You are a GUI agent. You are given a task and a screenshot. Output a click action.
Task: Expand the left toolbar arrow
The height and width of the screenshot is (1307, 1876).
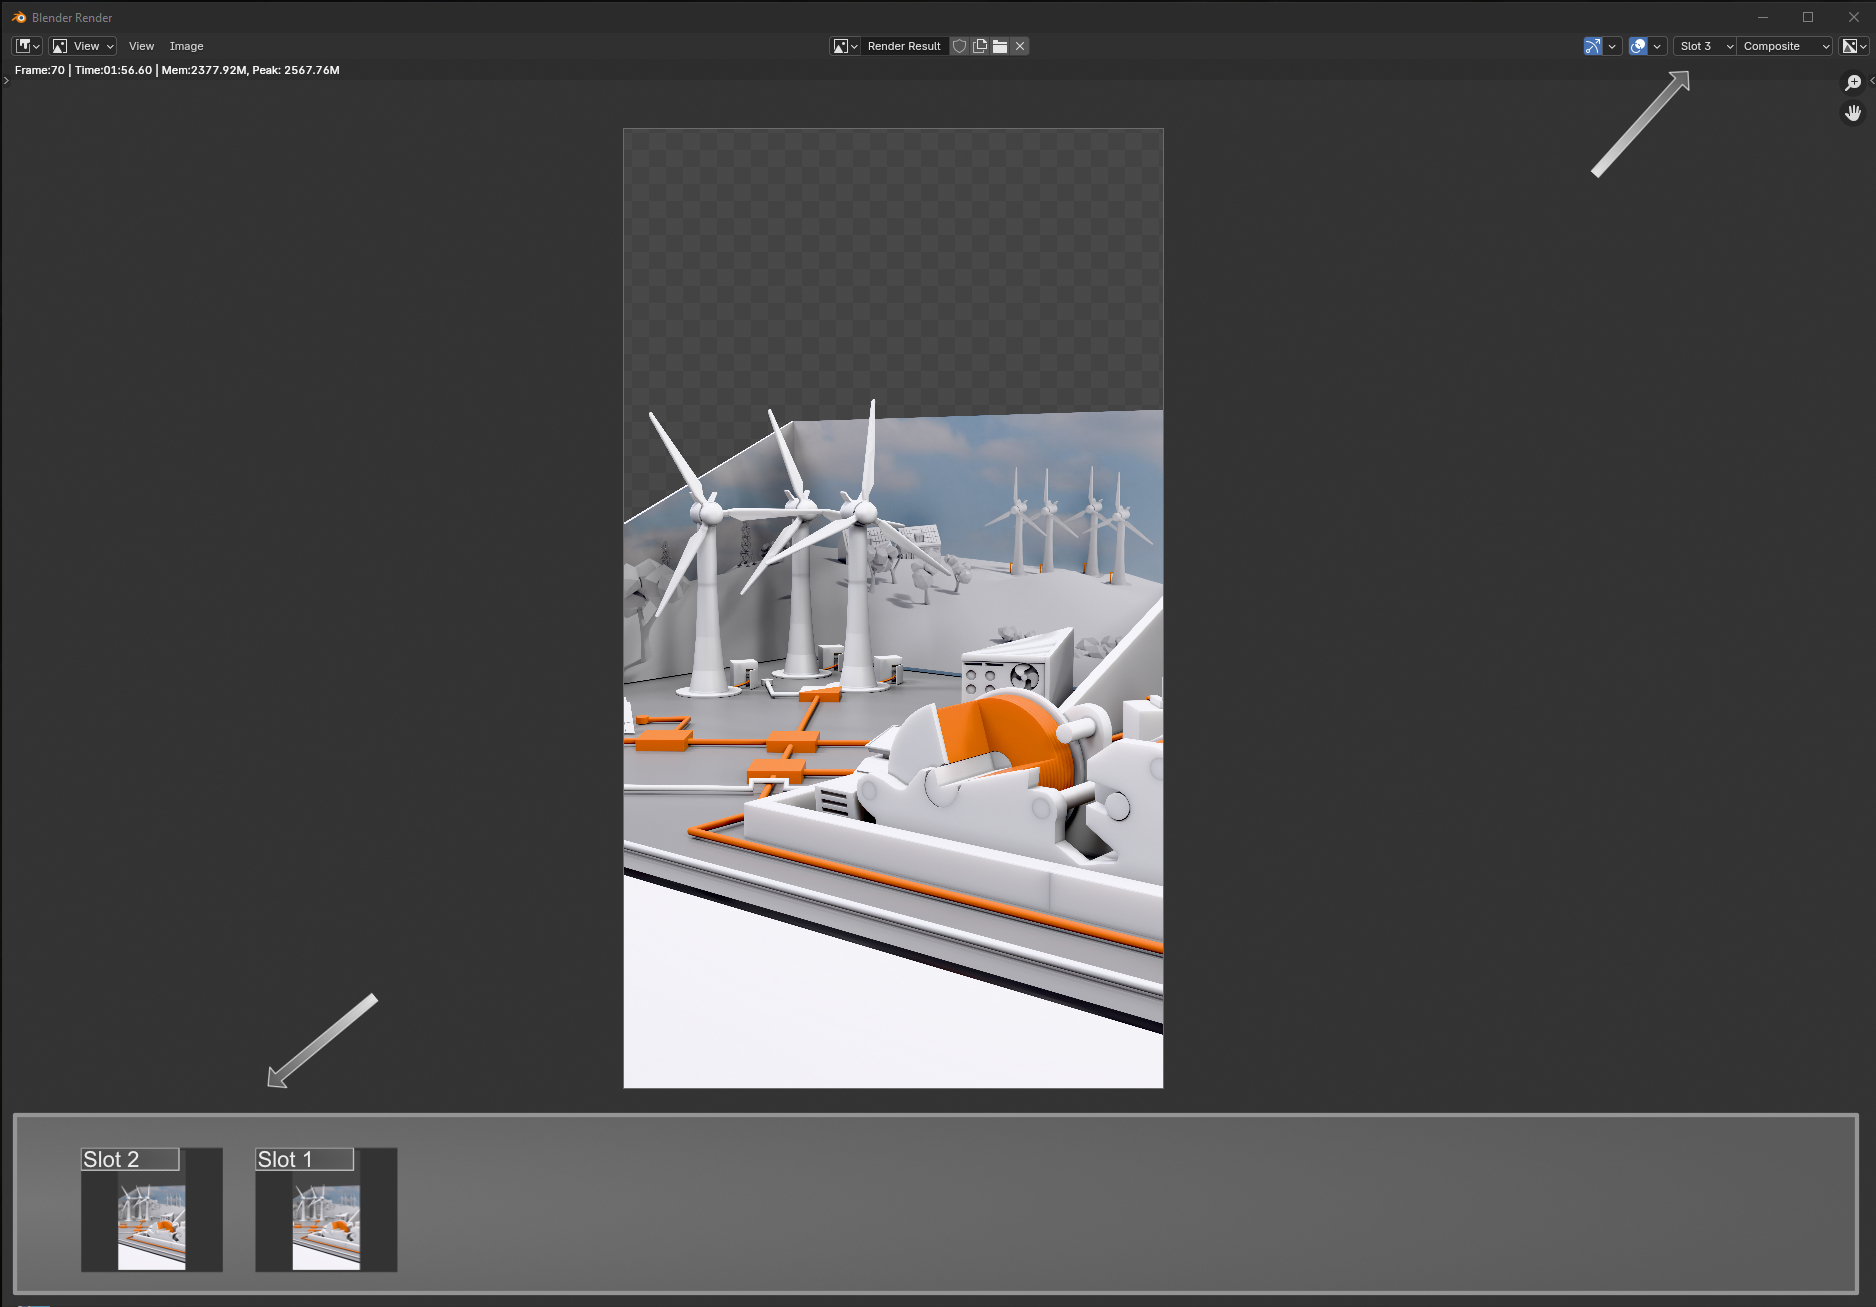click(x=5, y=81)
